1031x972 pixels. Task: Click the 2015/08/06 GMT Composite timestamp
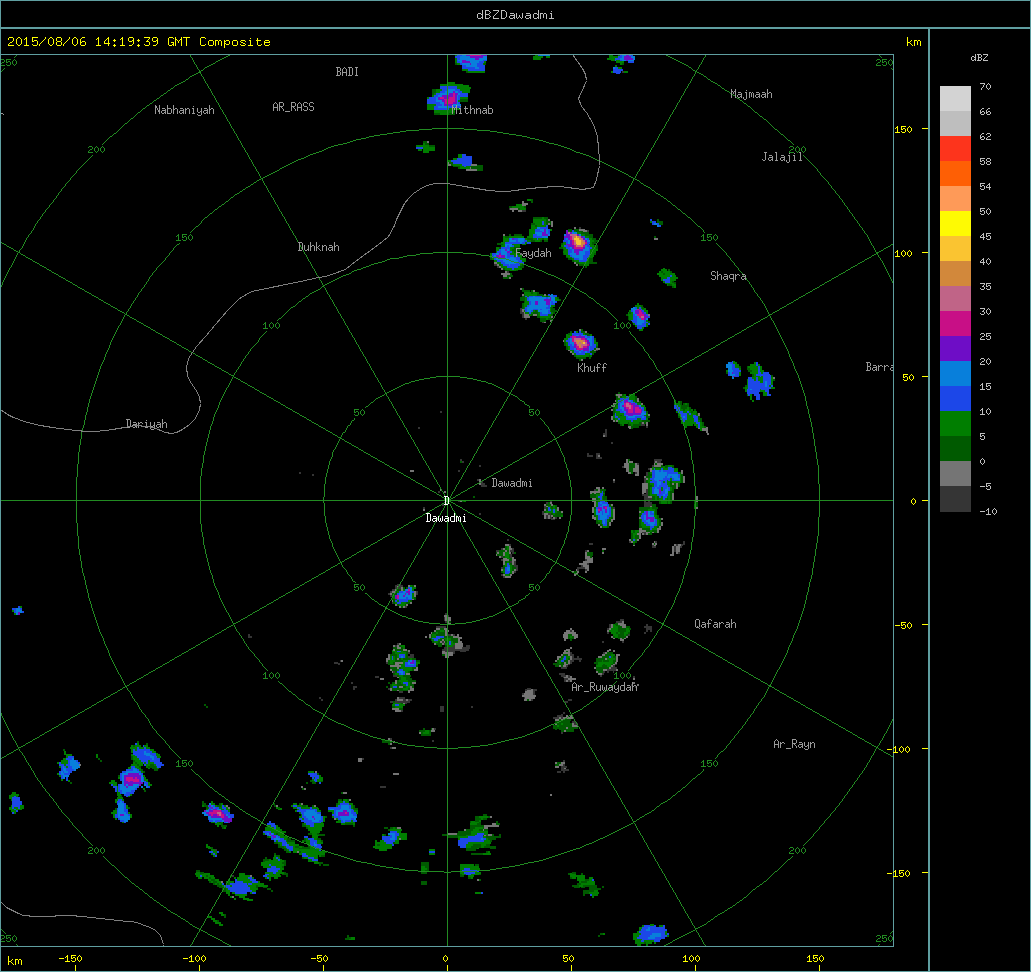click(139, 42)
